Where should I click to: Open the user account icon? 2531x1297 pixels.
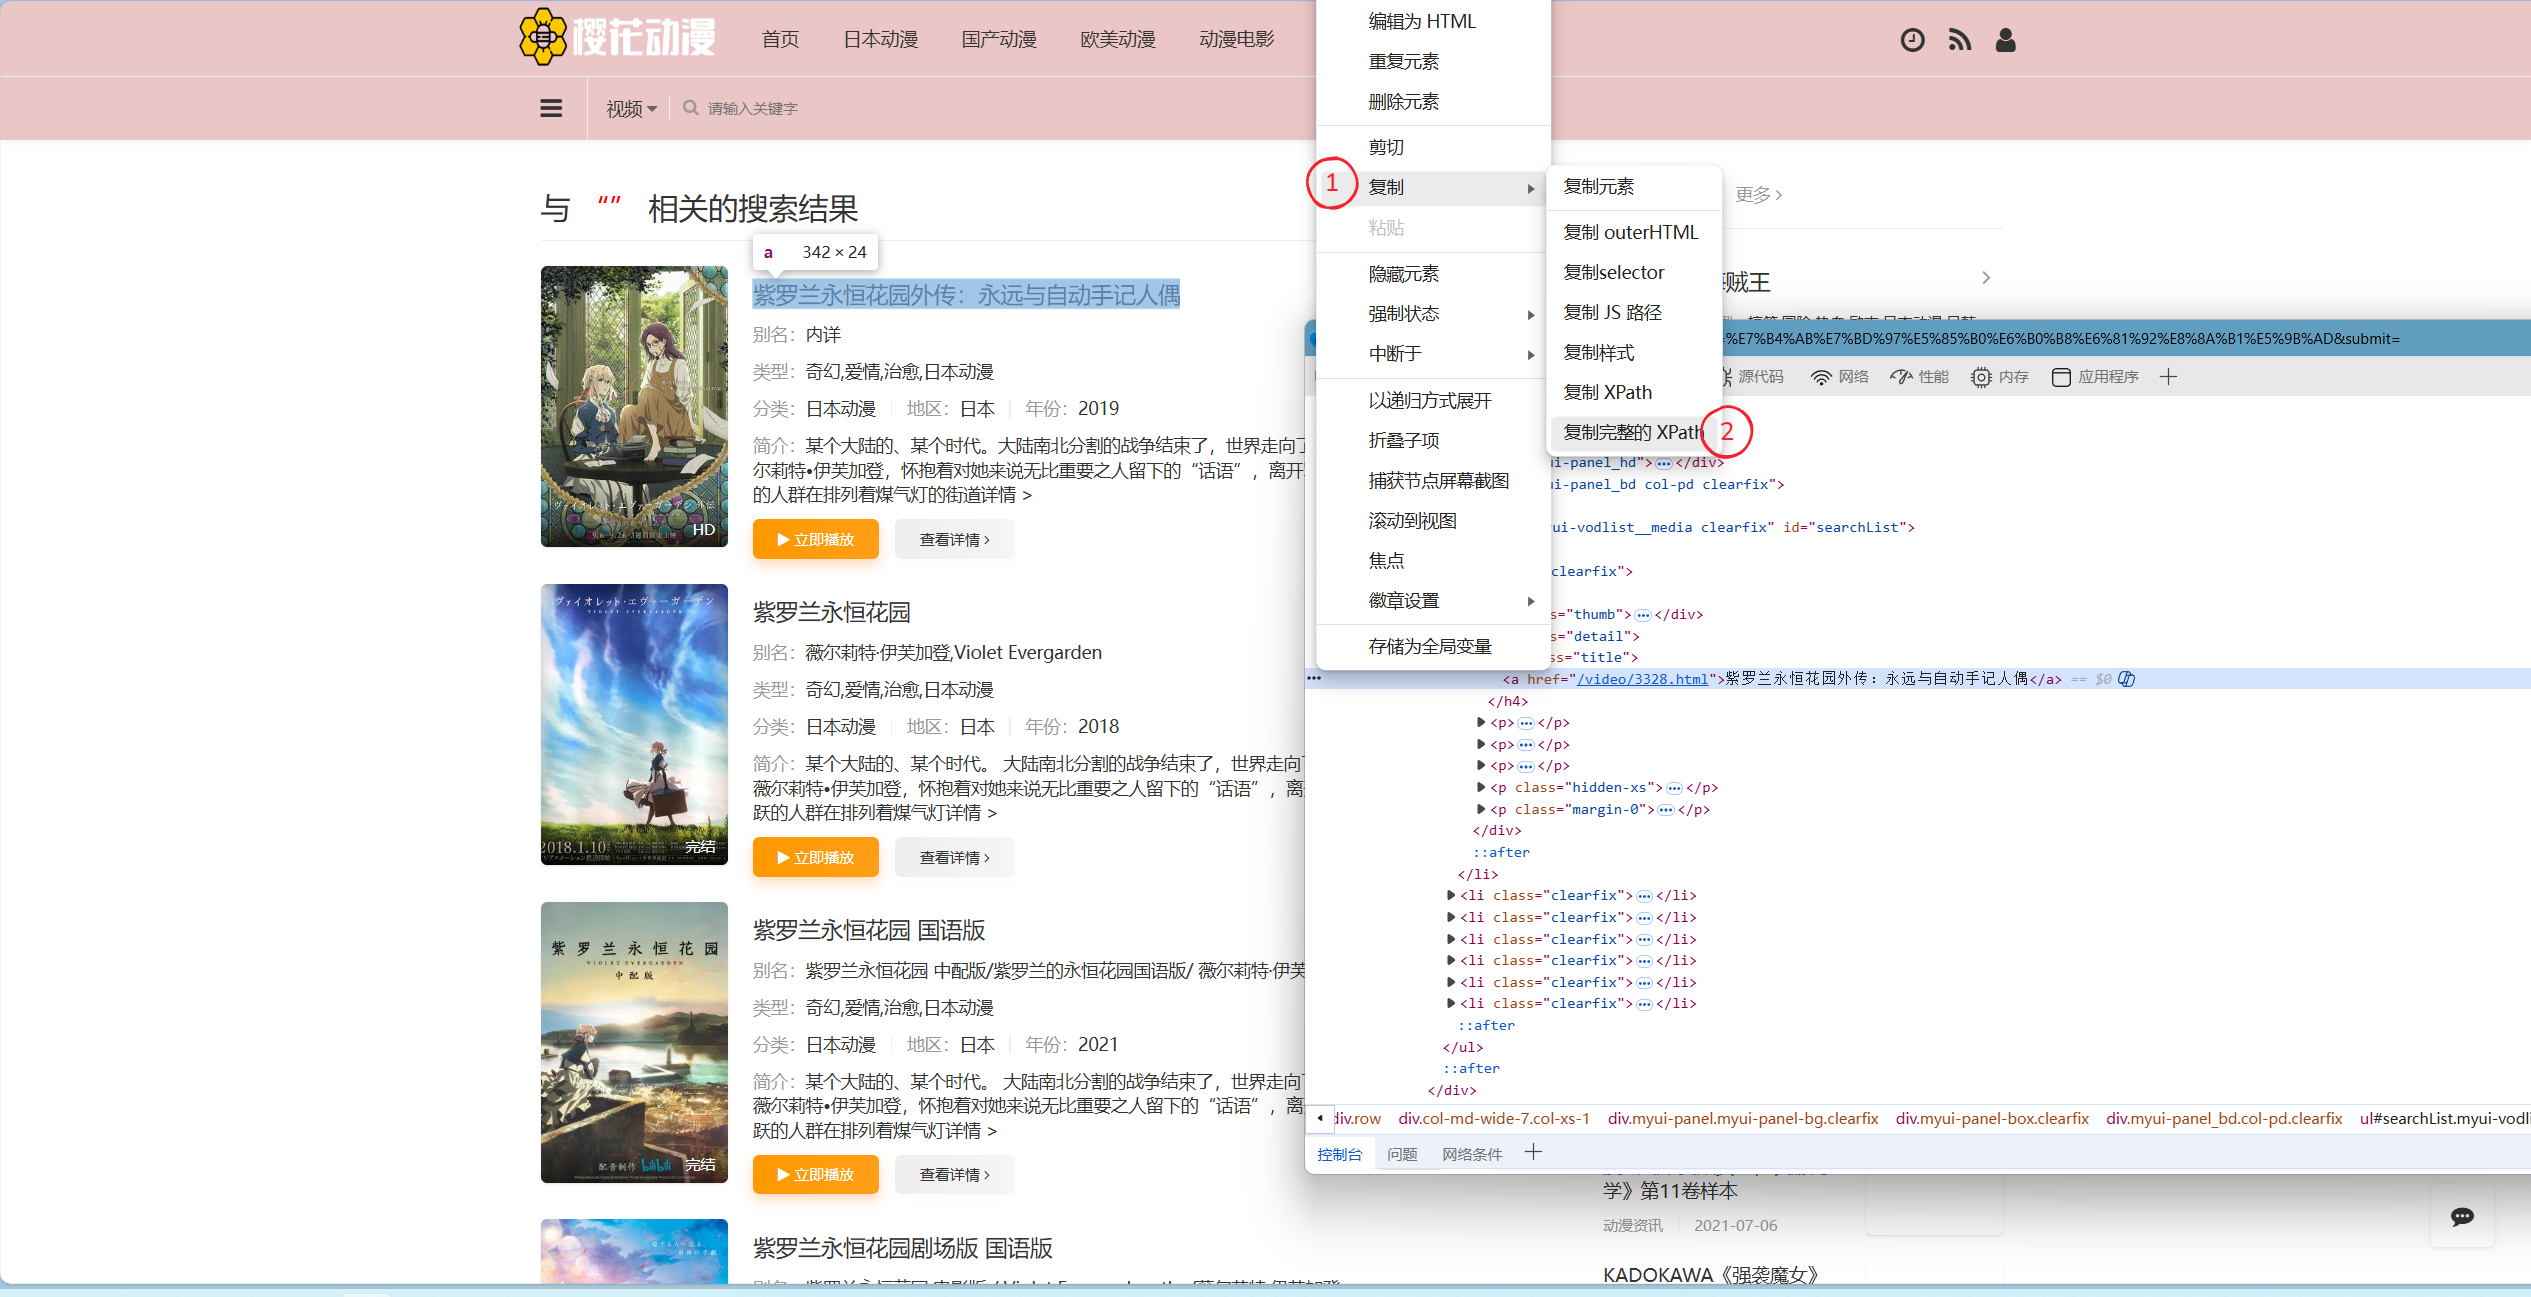tap(2005, 40)
